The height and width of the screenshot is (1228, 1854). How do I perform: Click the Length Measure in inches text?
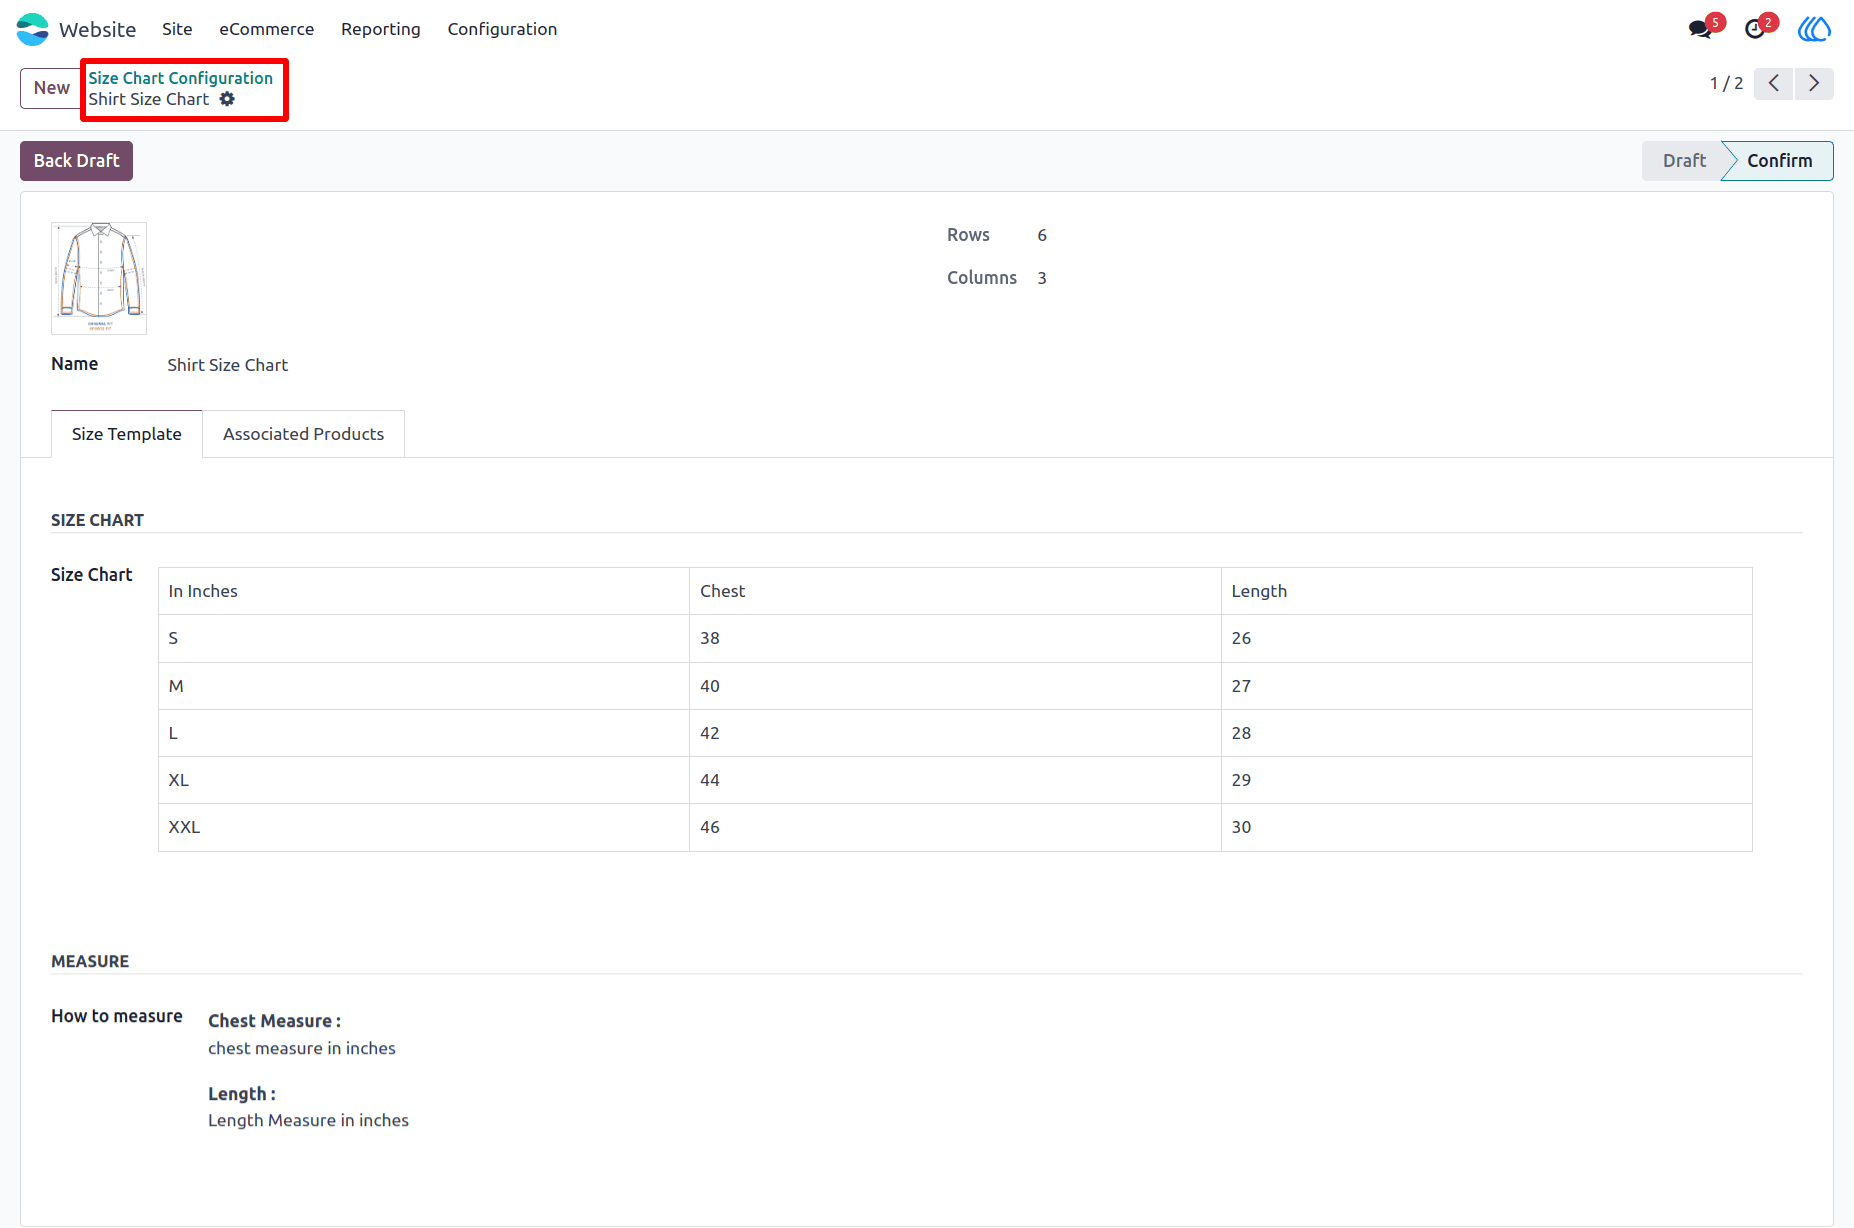308,1120
